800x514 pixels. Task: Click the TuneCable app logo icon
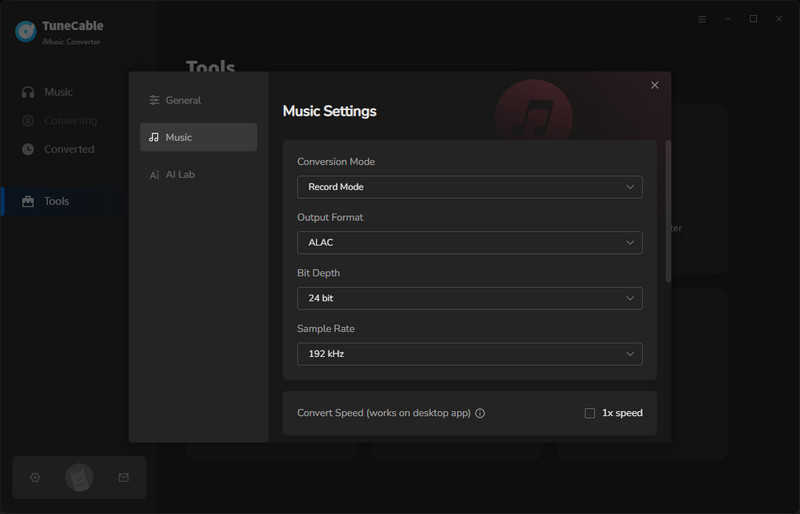pyautogui.click(x=26, y=31)
